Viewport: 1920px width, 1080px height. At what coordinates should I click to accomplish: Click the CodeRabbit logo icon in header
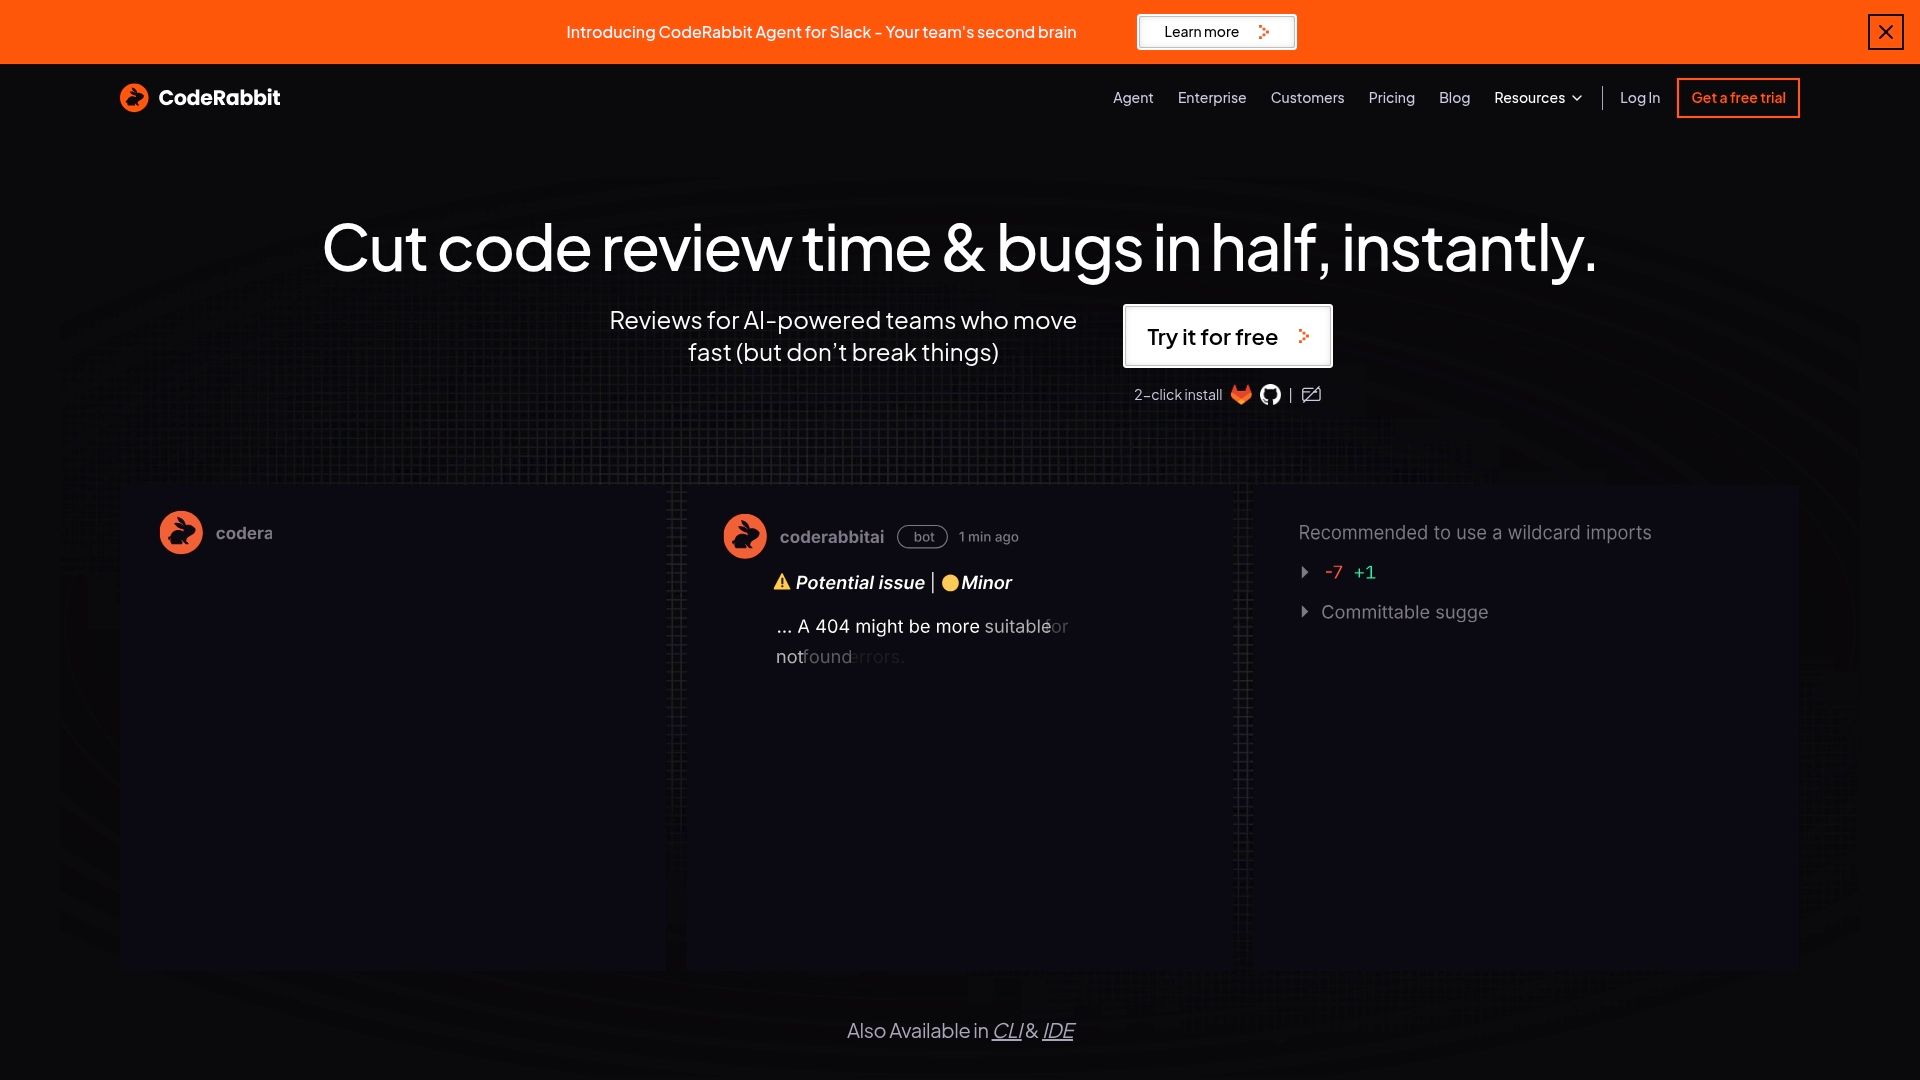tap(134, 97)
